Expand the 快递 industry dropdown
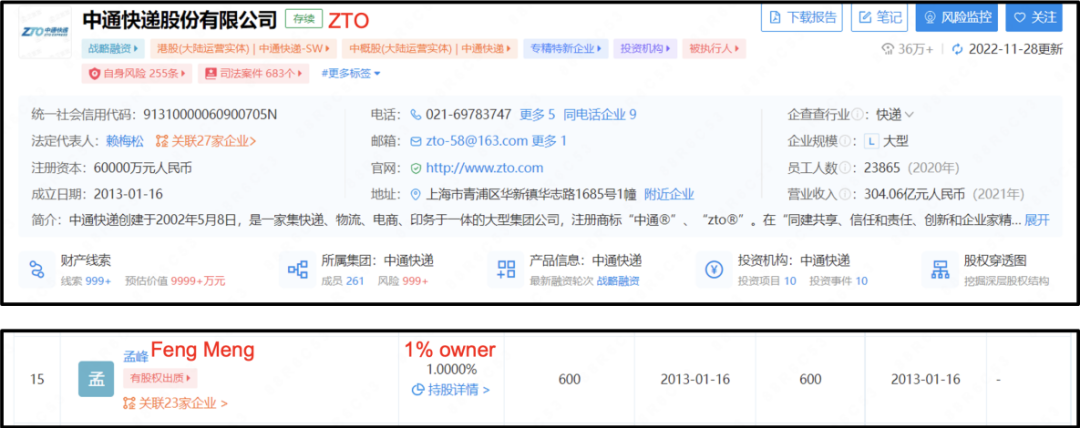The image size is (1080, 428). pyautogui.click(x=895, y=114)
